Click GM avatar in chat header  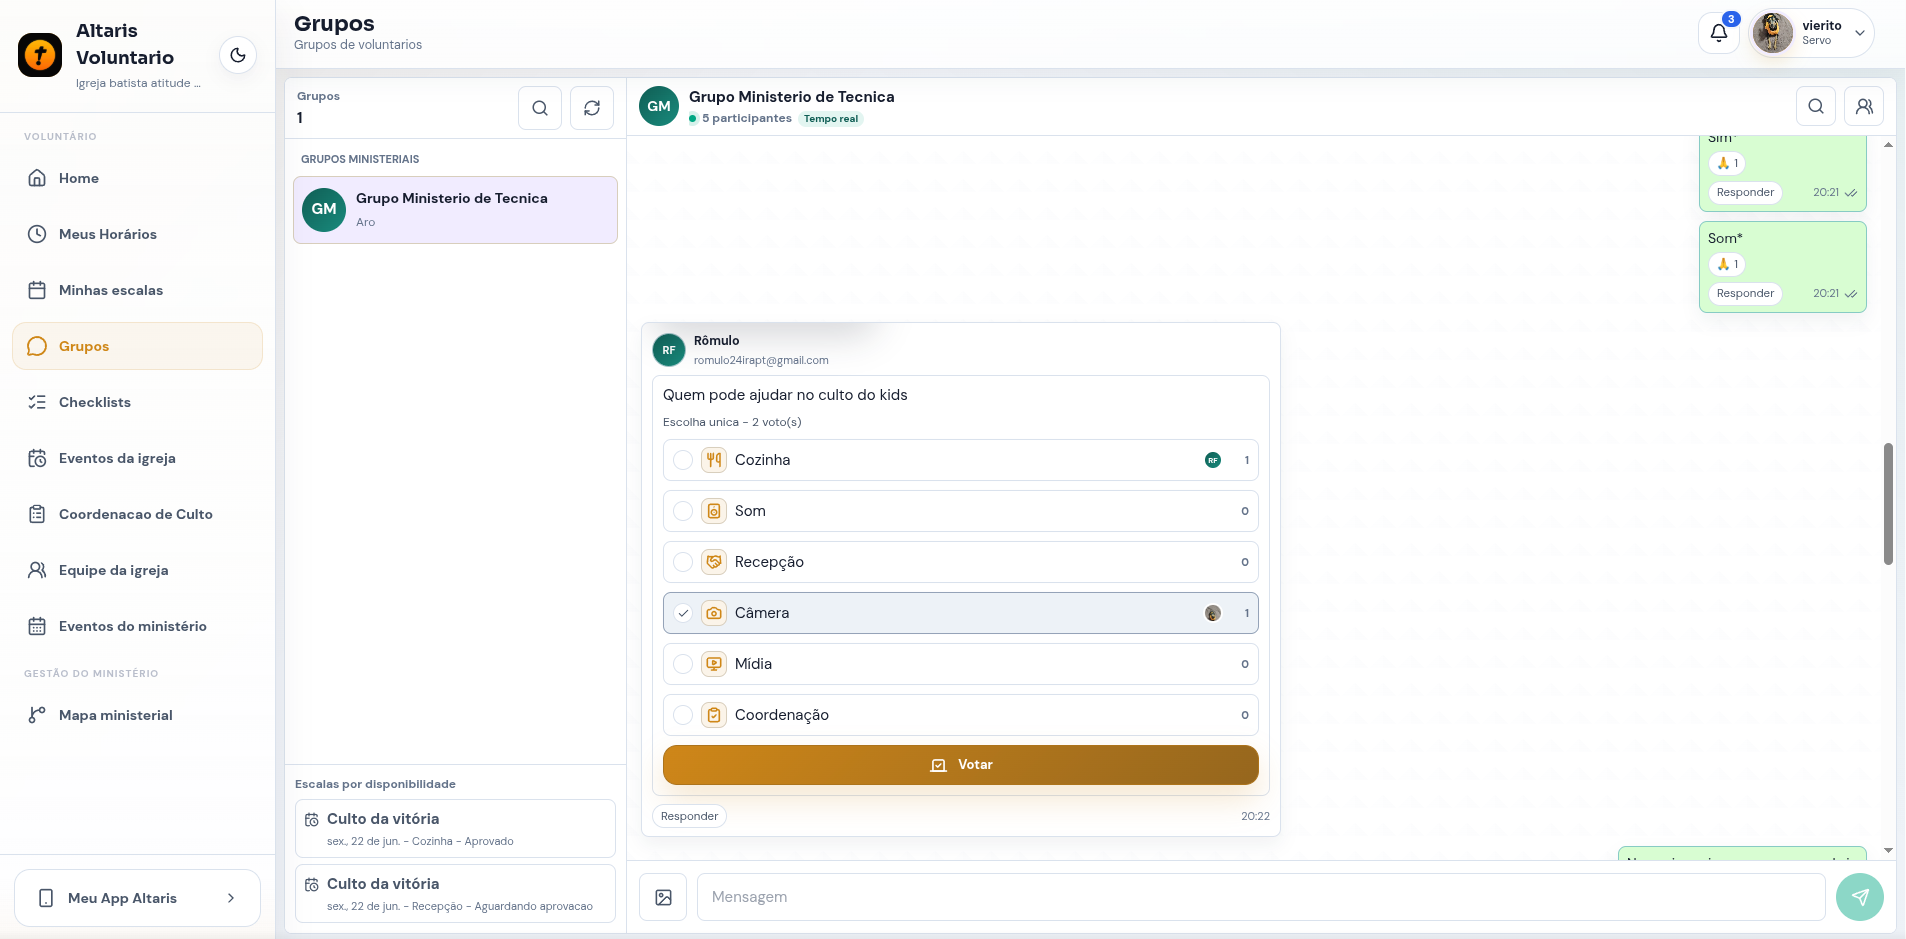click(659, 106)
